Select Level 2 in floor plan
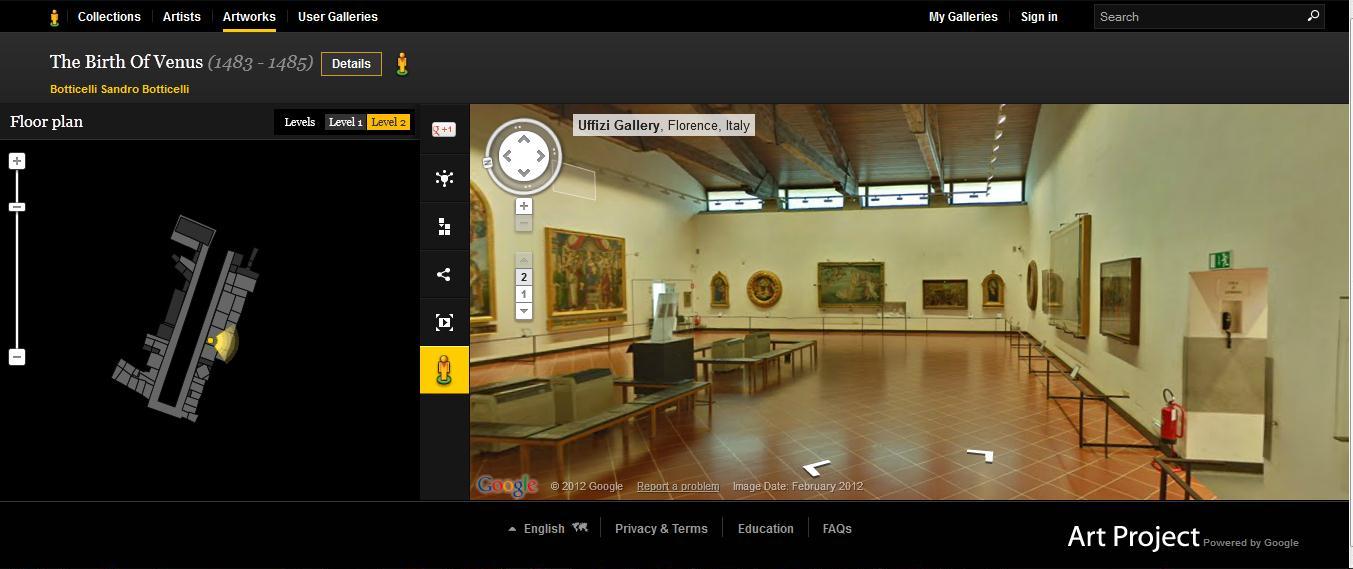Viewport: 1353px width, 569px height. pyautogui.click(x=388, y=122)
